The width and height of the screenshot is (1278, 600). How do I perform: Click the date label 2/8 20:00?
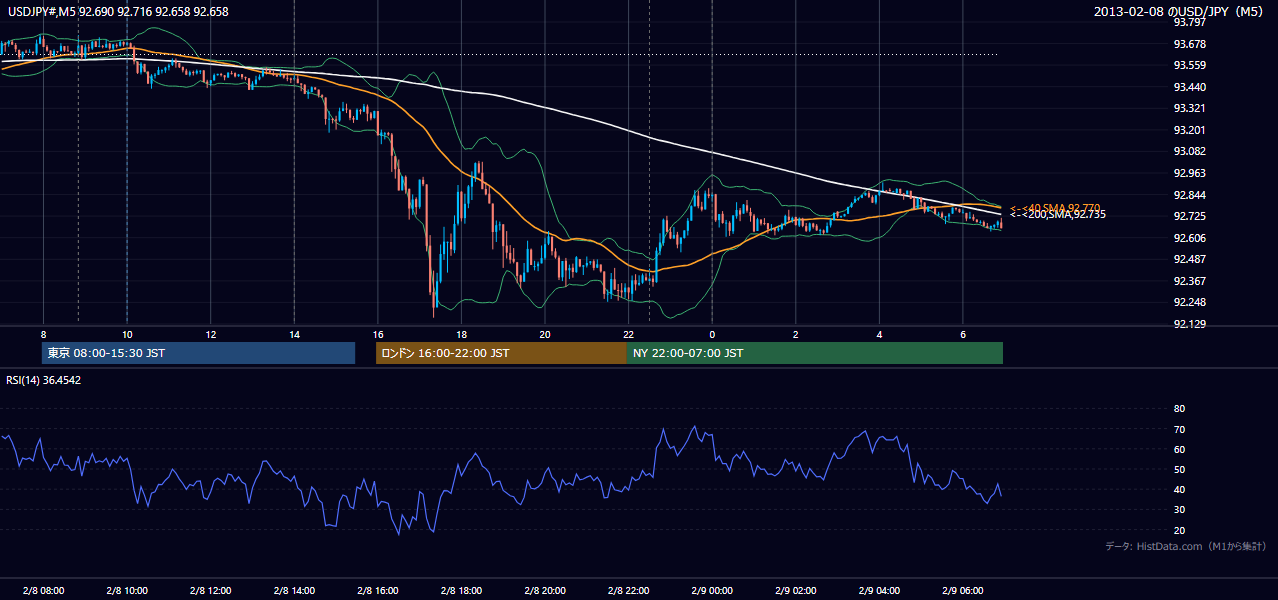tap(544, 591)
